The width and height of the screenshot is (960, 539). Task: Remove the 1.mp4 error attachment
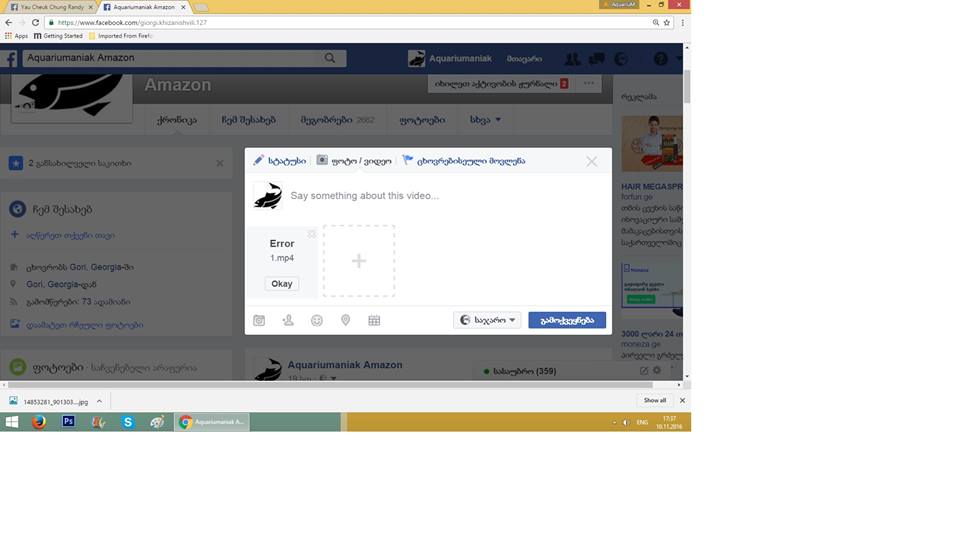click(312, 234)
